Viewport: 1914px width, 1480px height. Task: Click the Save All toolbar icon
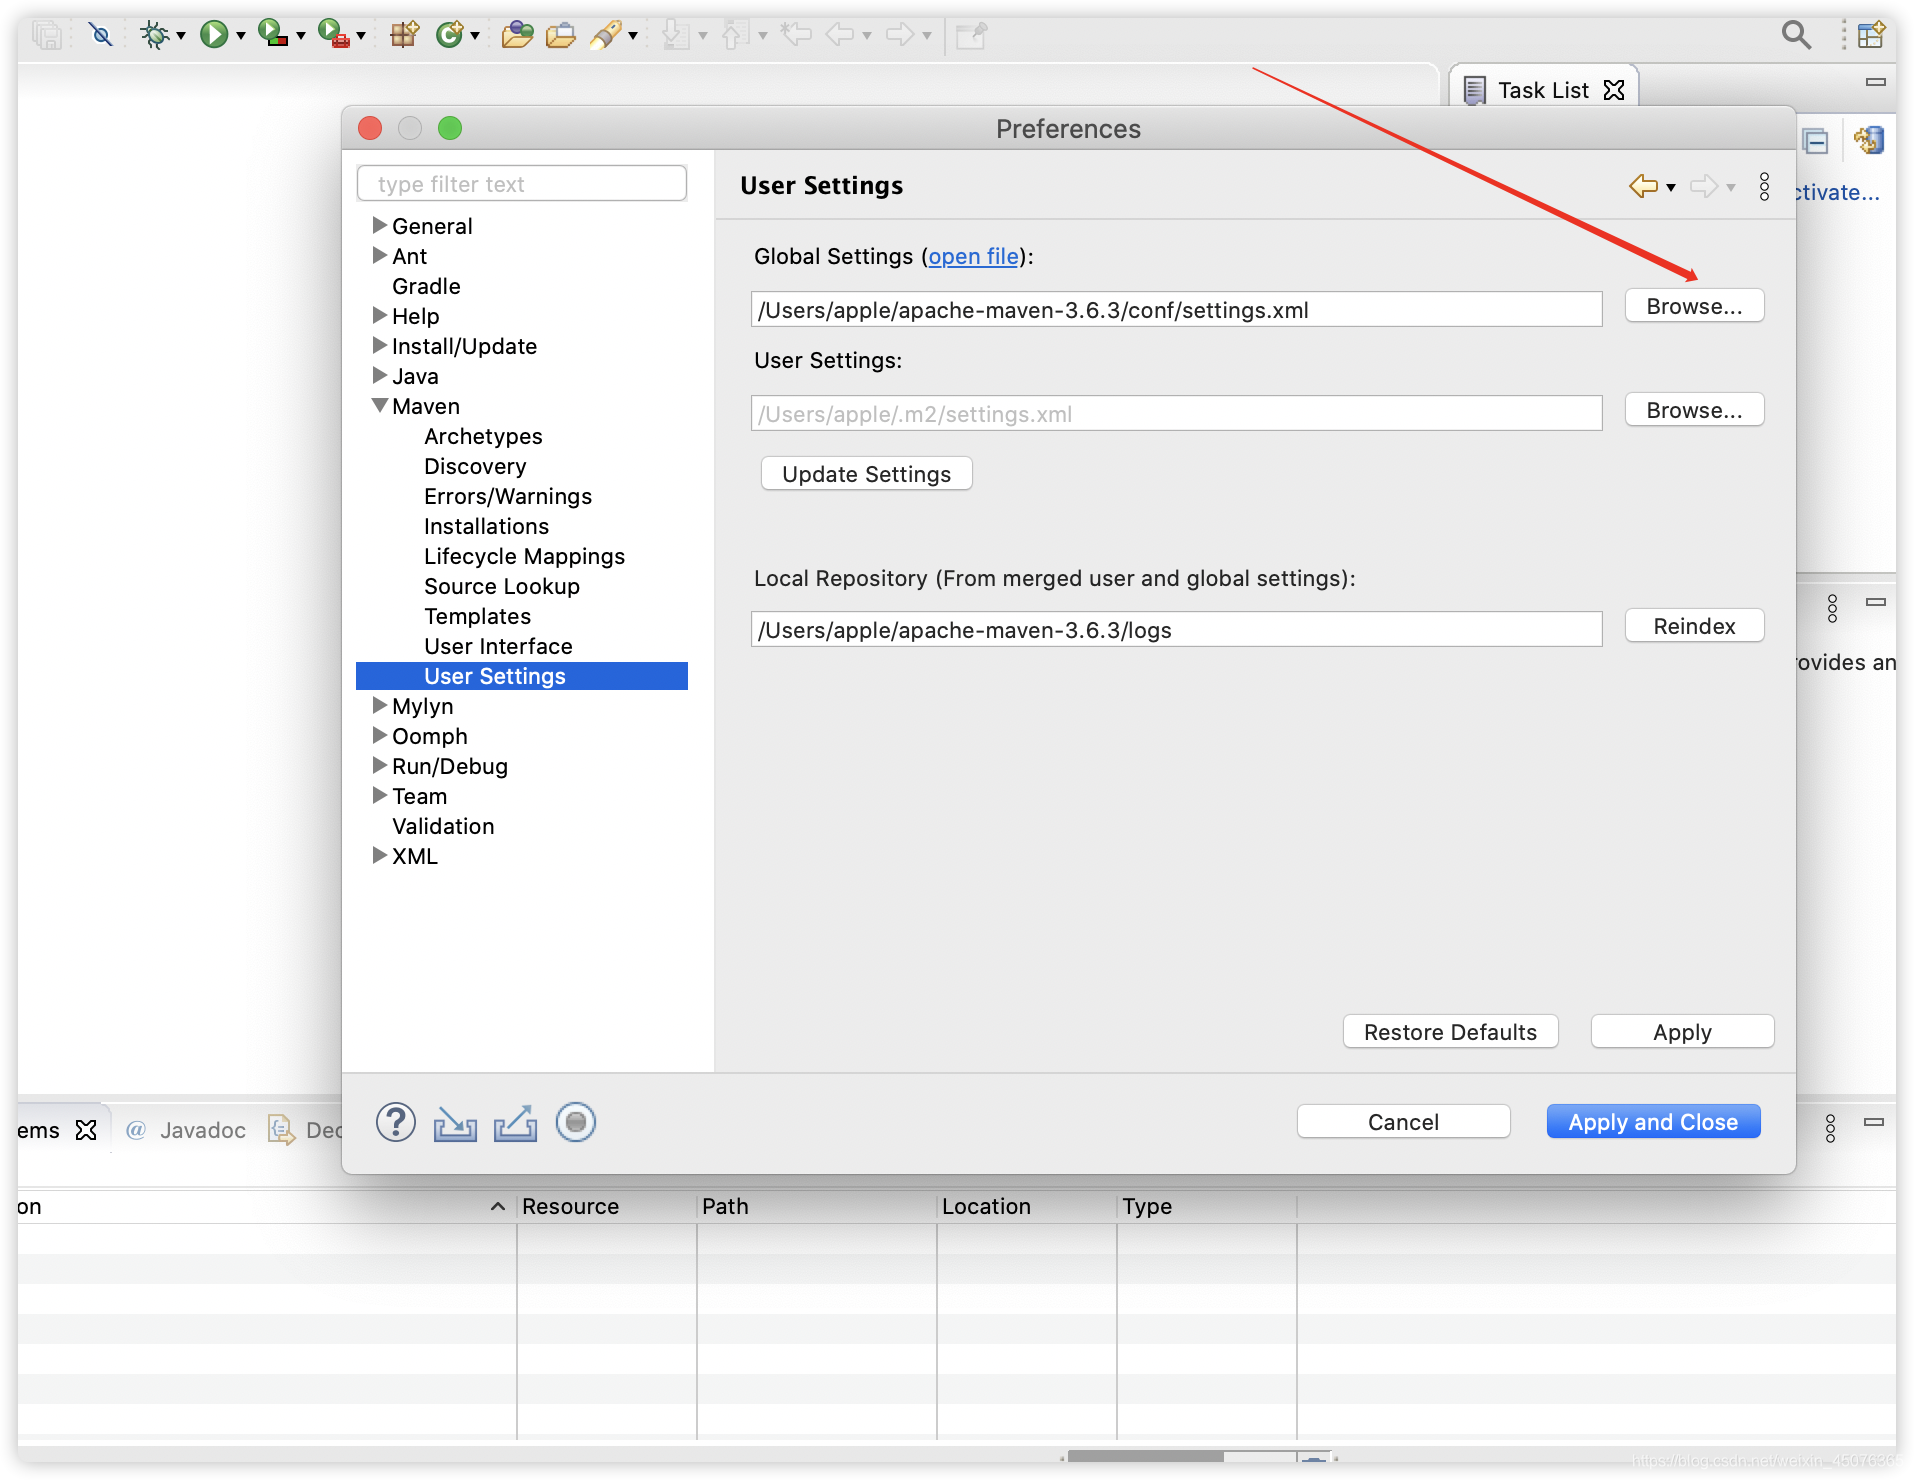click(x=47, y=35)
